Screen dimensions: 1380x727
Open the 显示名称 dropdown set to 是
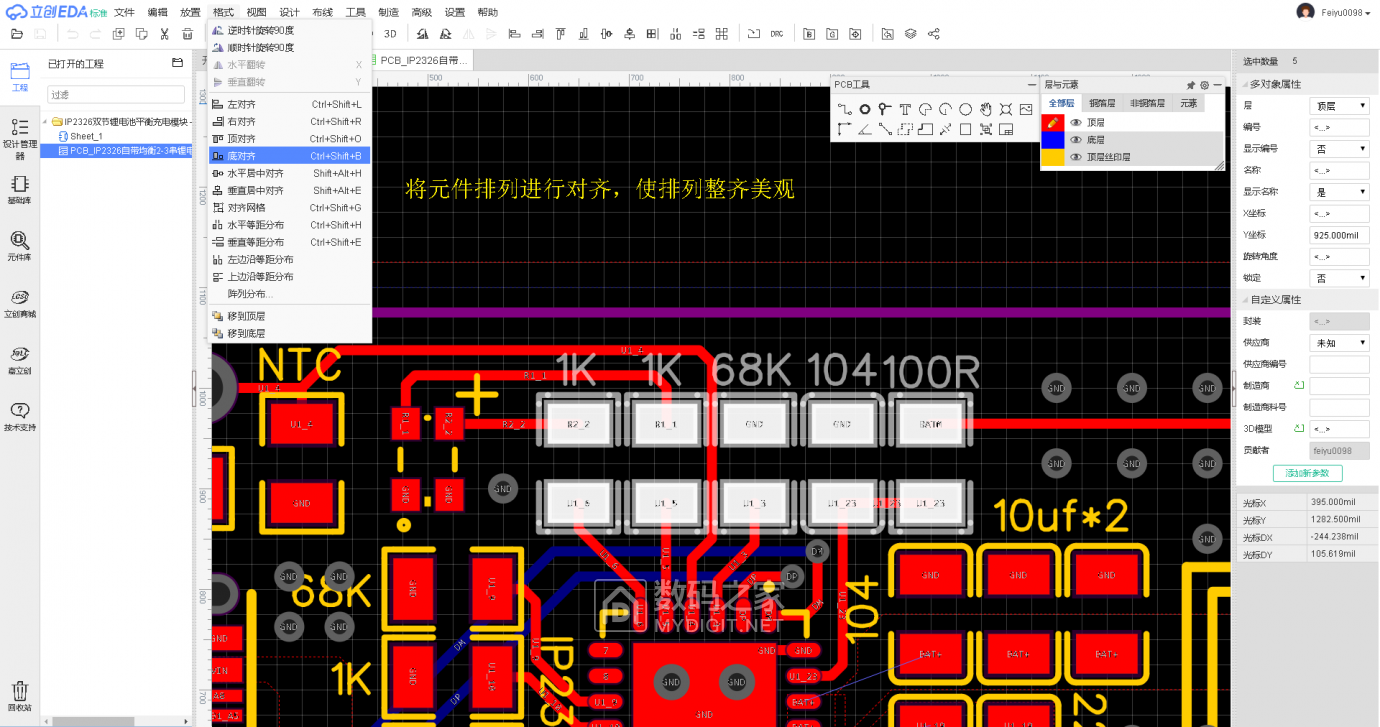point(1339,191)
